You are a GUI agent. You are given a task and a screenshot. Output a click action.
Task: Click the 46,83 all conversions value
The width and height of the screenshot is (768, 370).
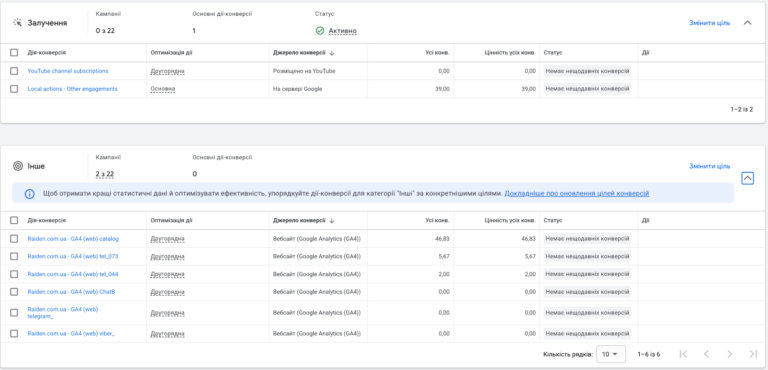(442, 239)
